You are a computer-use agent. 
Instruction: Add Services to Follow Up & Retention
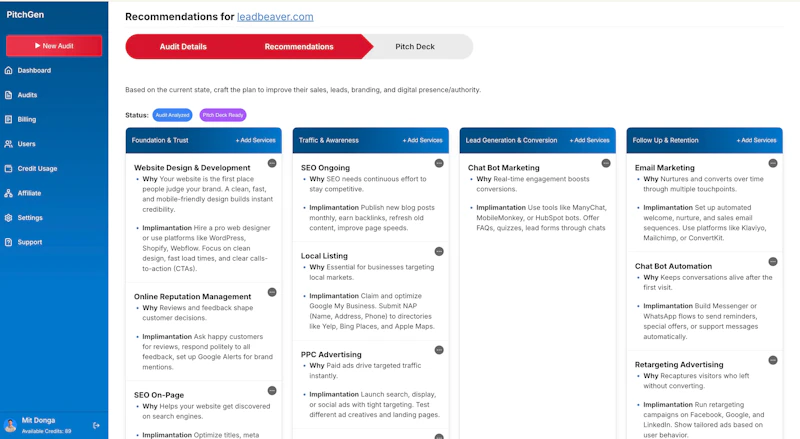pyautogui.click(x=756, y=140)
